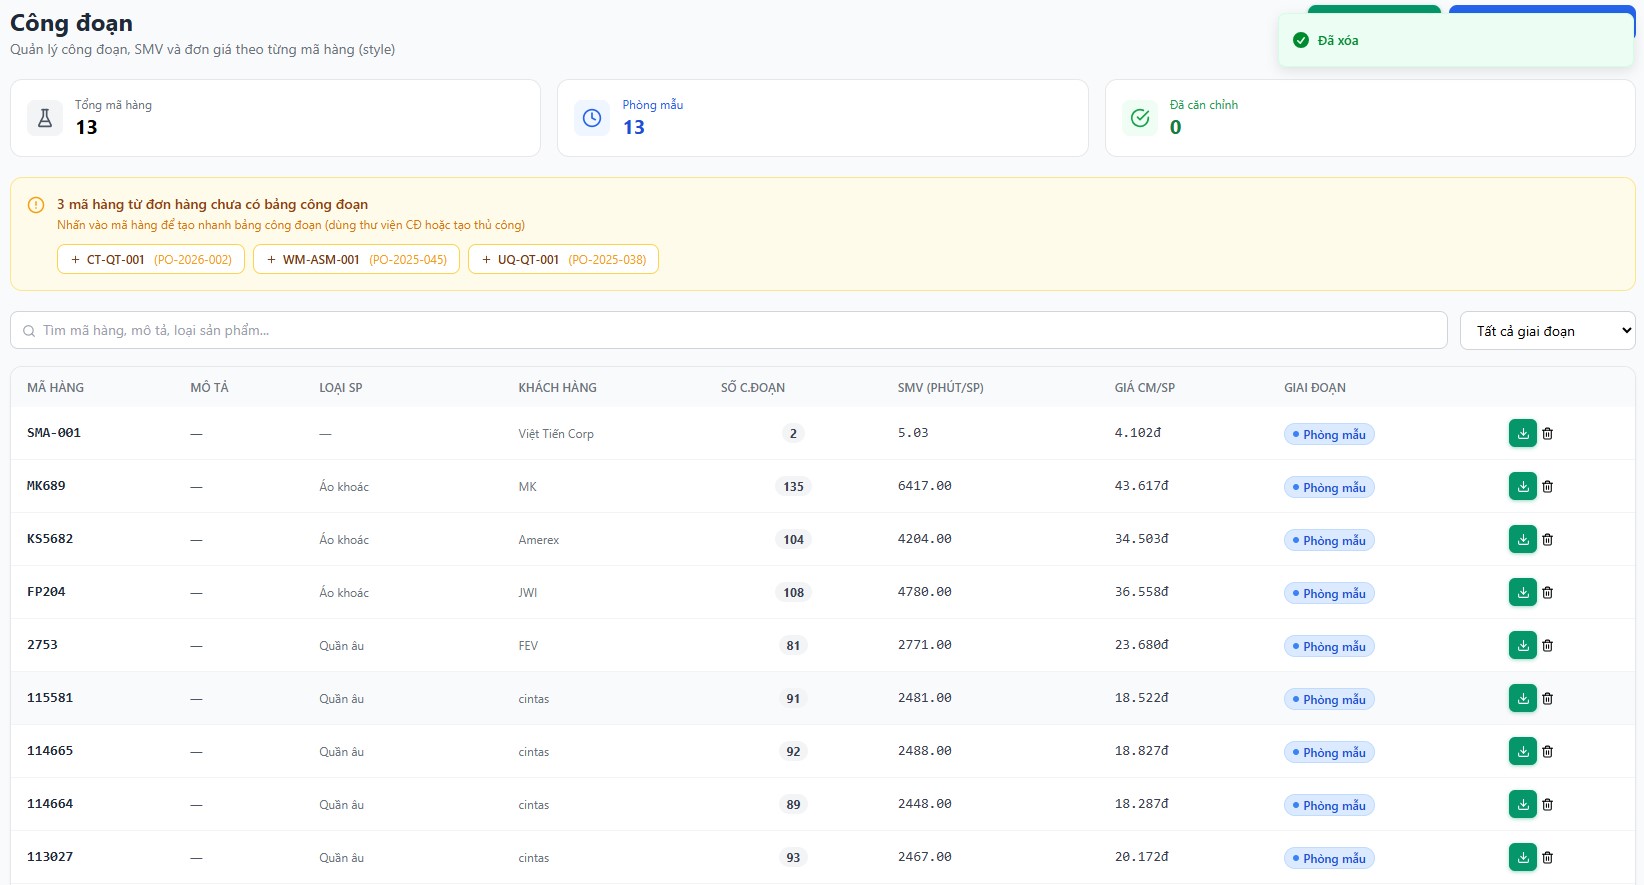Image resolution: width=1644 pixels, height=885 pixels.
Task: Remove style 115581 with trash icon
Action: [1547, 699]
